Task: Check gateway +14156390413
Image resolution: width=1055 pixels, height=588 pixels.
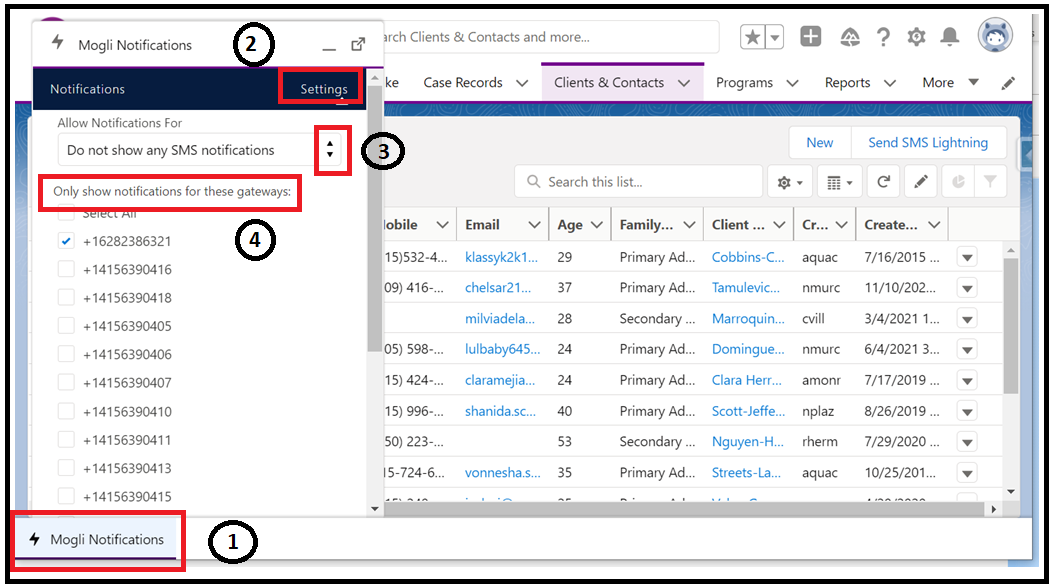Action: (x=66, y=468)
